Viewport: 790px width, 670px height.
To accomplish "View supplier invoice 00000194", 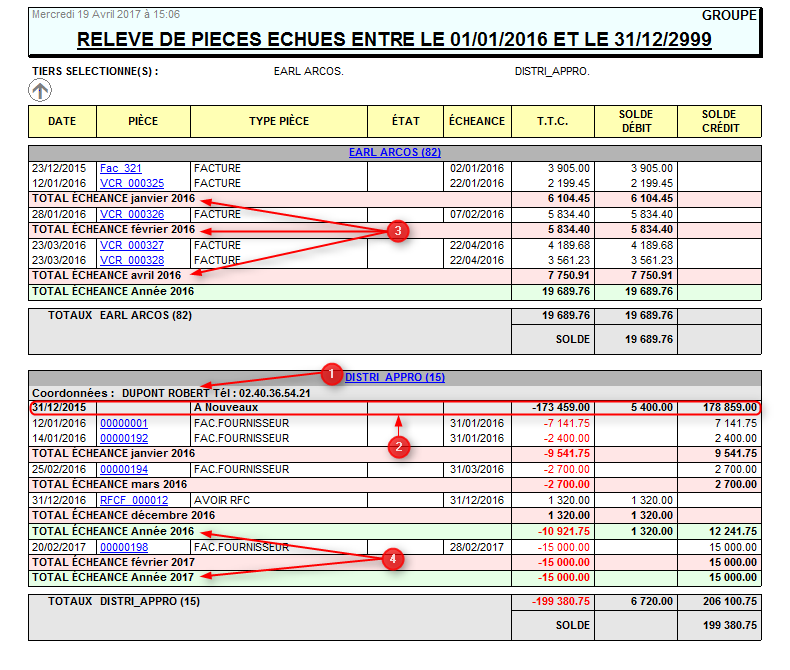I will (x=124, y=469).
